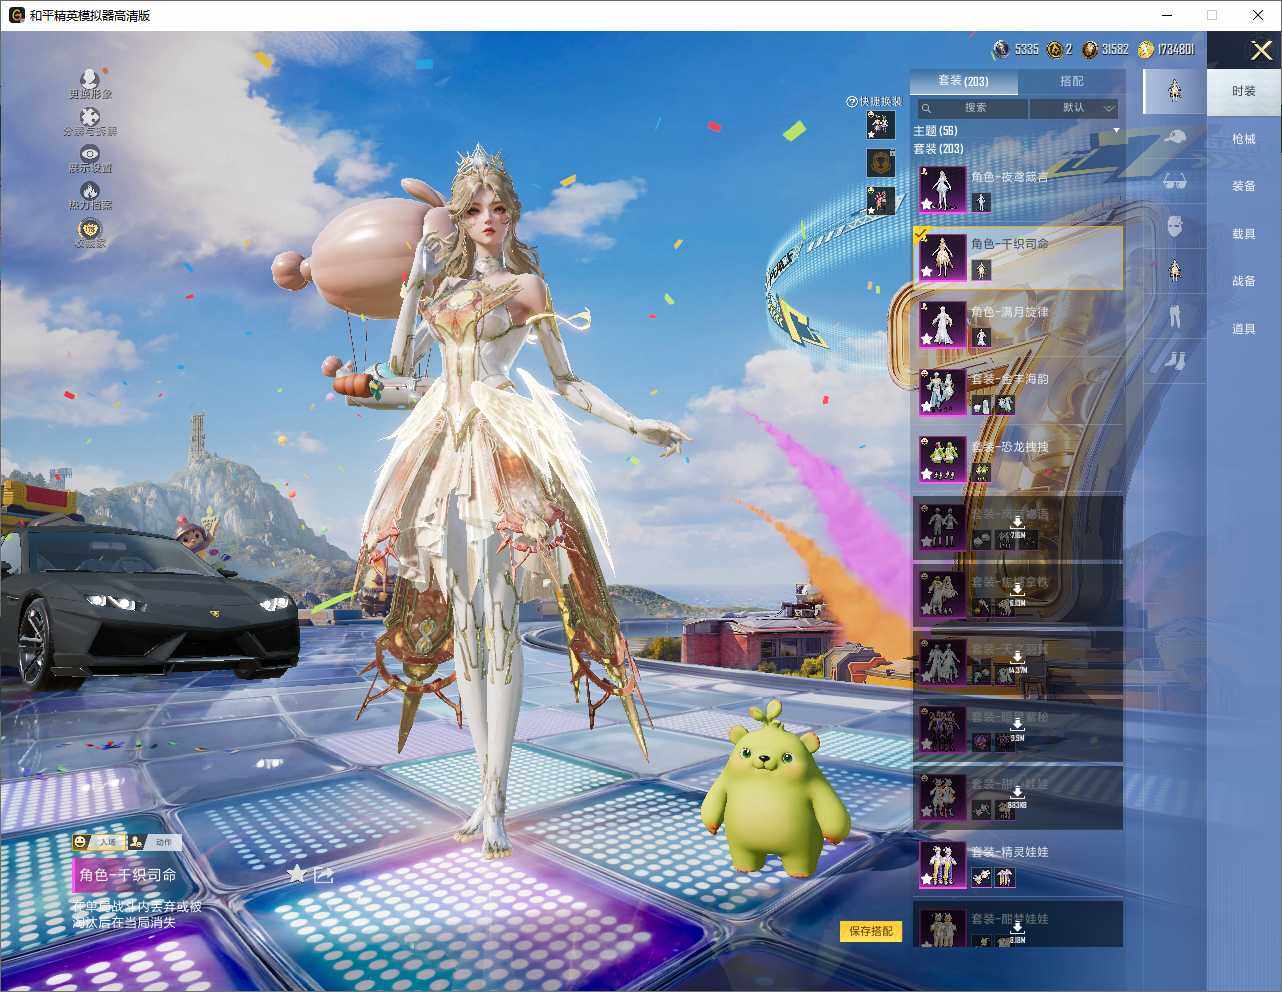The height and width of the screenshot is (992, 1282).
Task: Select the shoes category icon
Action: click(x=1175, y=360)
